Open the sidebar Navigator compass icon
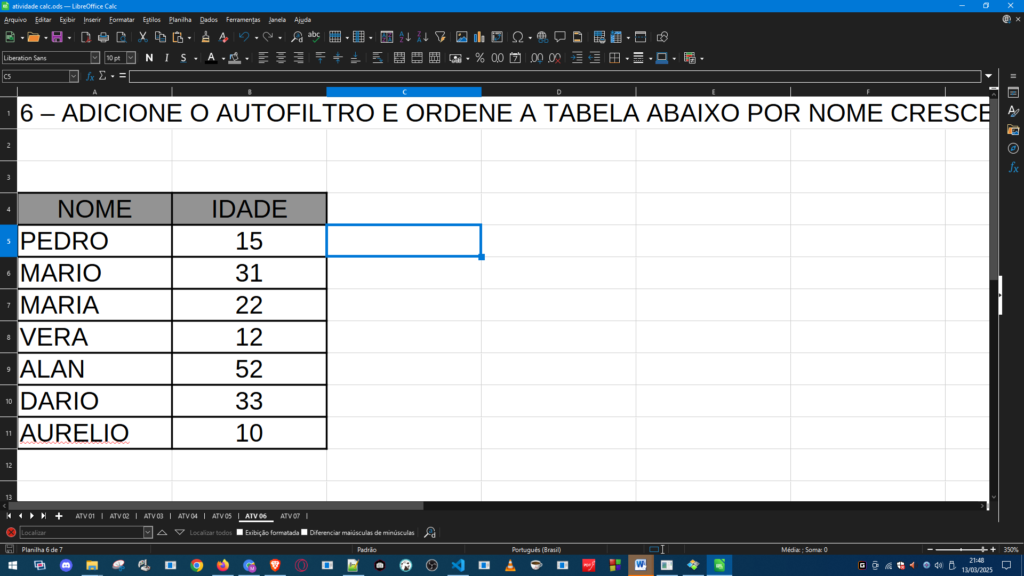 coord(1013,148)
